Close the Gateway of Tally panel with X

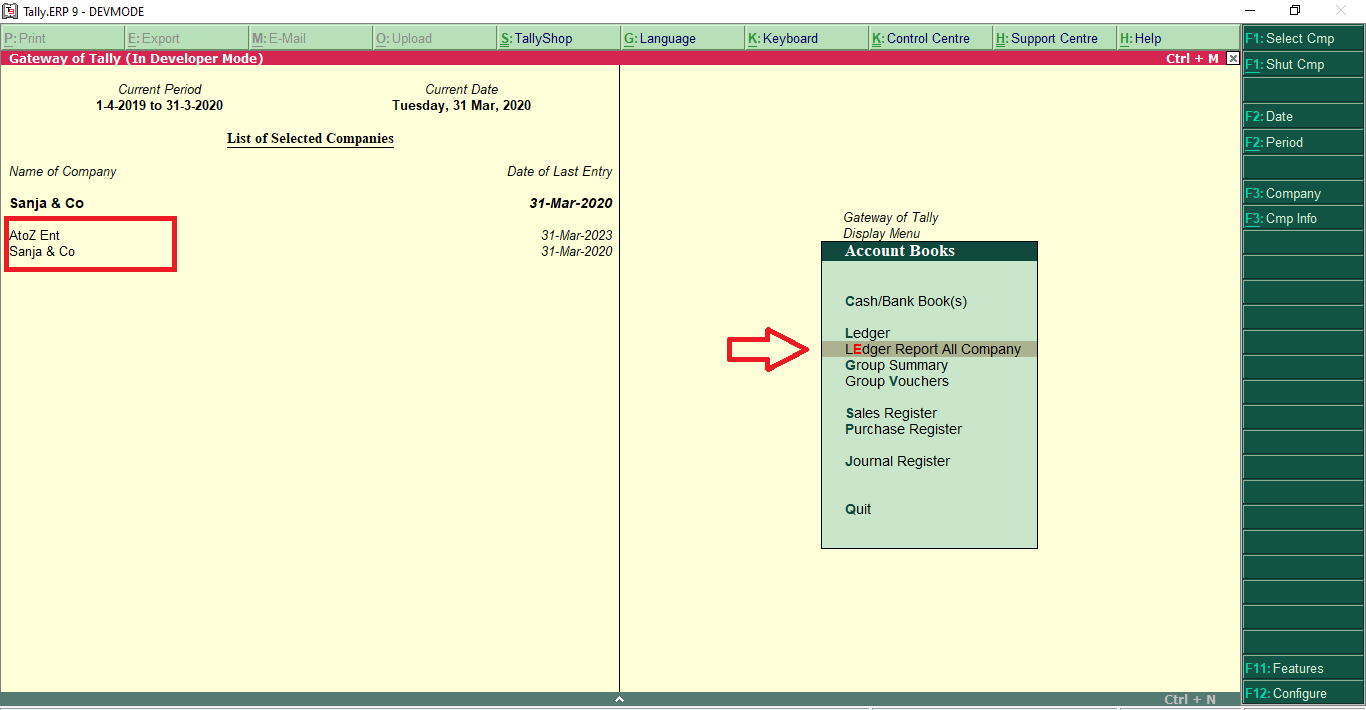click(x=1232, y=59)
